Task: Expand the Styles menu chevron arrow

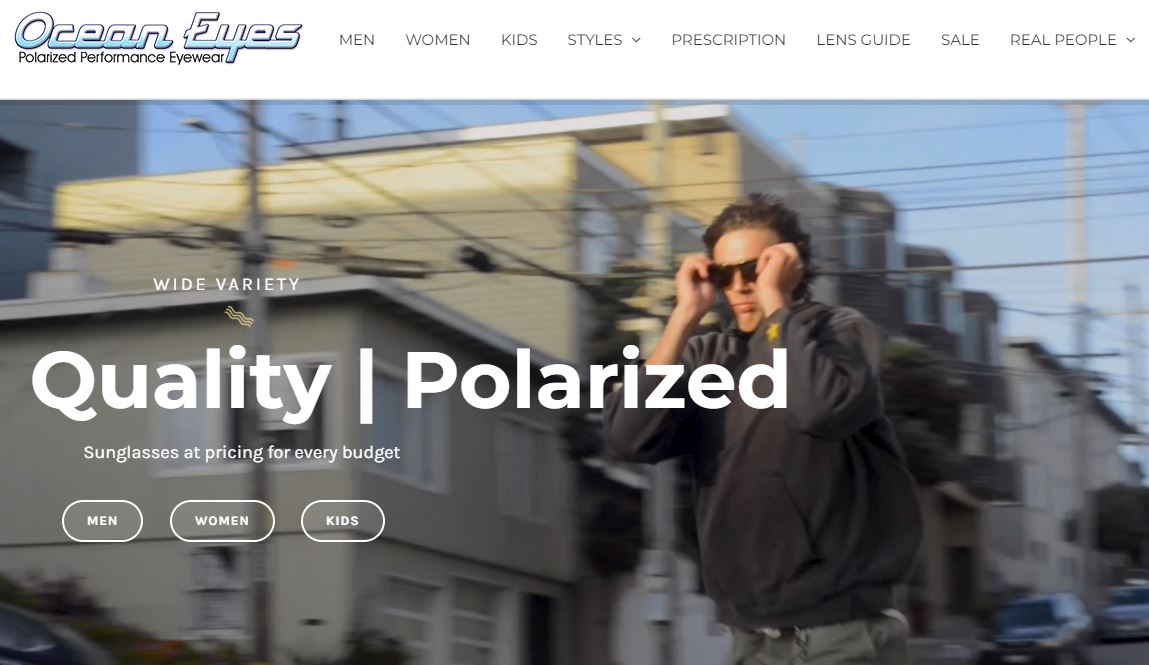Action: click(636, 40)
